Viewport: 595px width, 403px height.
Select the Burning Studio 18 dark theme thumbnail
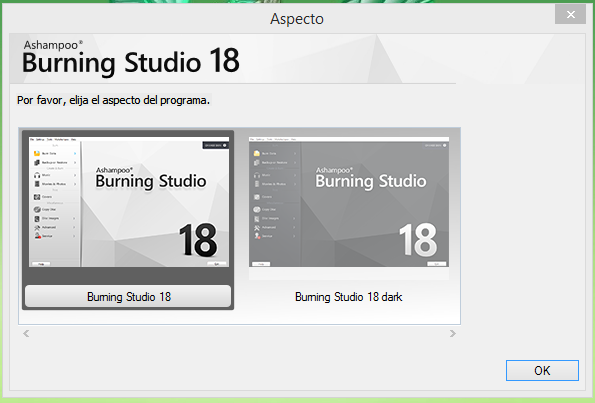pos(349,202)
